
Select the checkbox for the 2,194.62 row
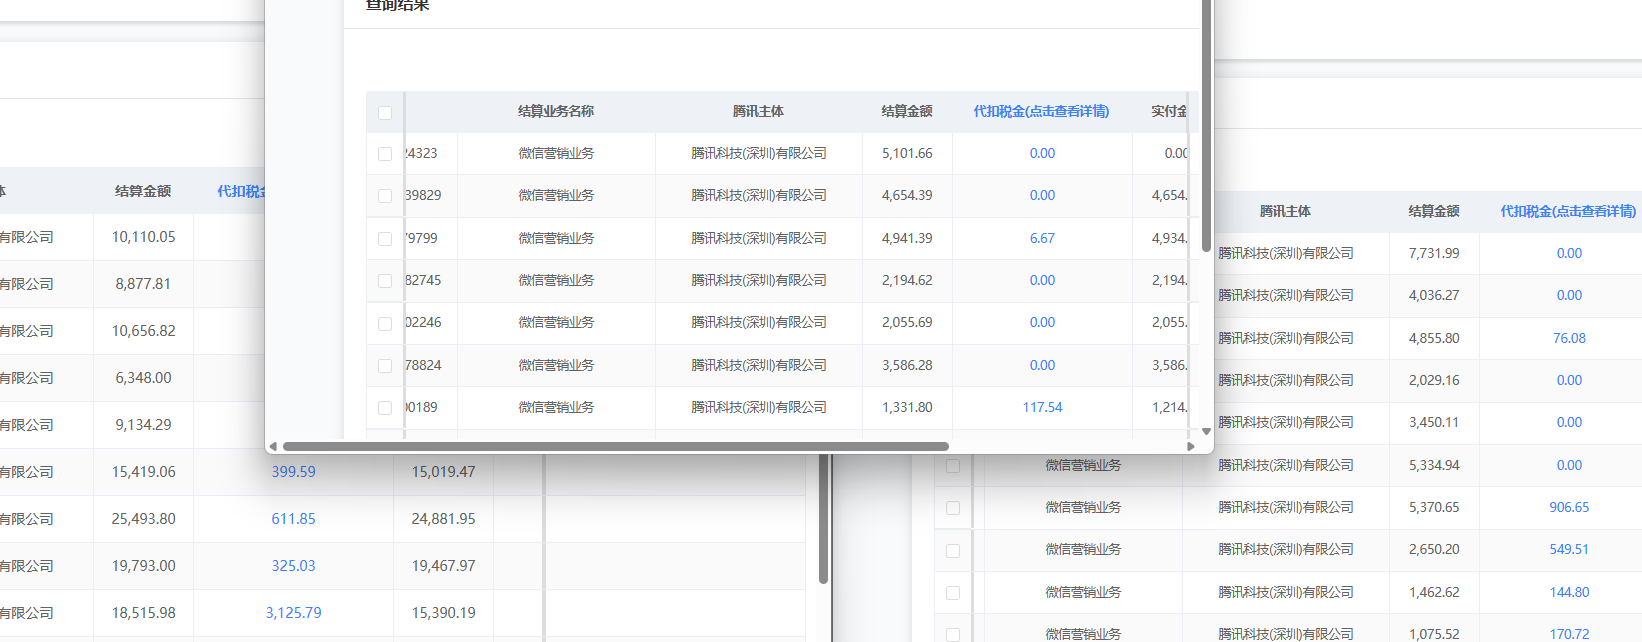[x=385, y=281]
